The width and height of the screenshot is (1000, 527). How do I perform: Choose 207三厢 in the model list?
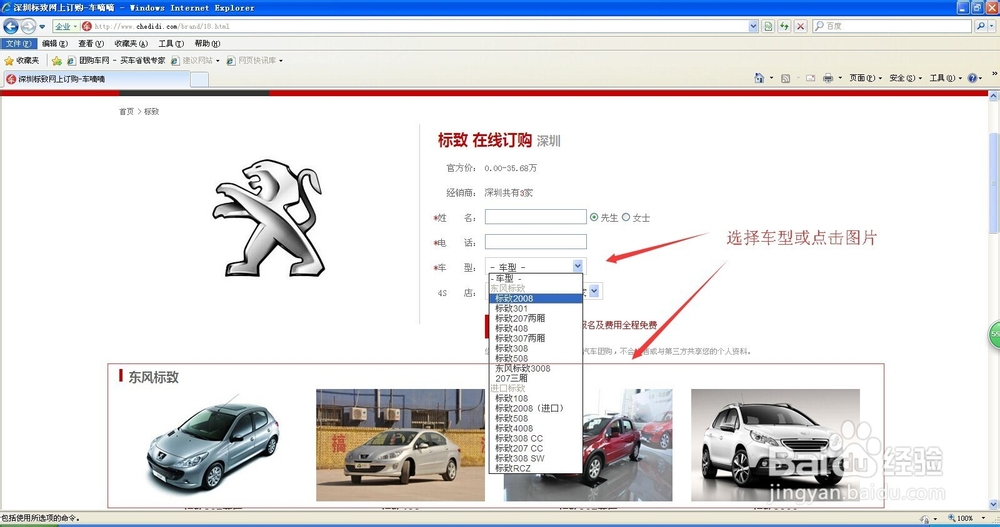pos(536,378)
